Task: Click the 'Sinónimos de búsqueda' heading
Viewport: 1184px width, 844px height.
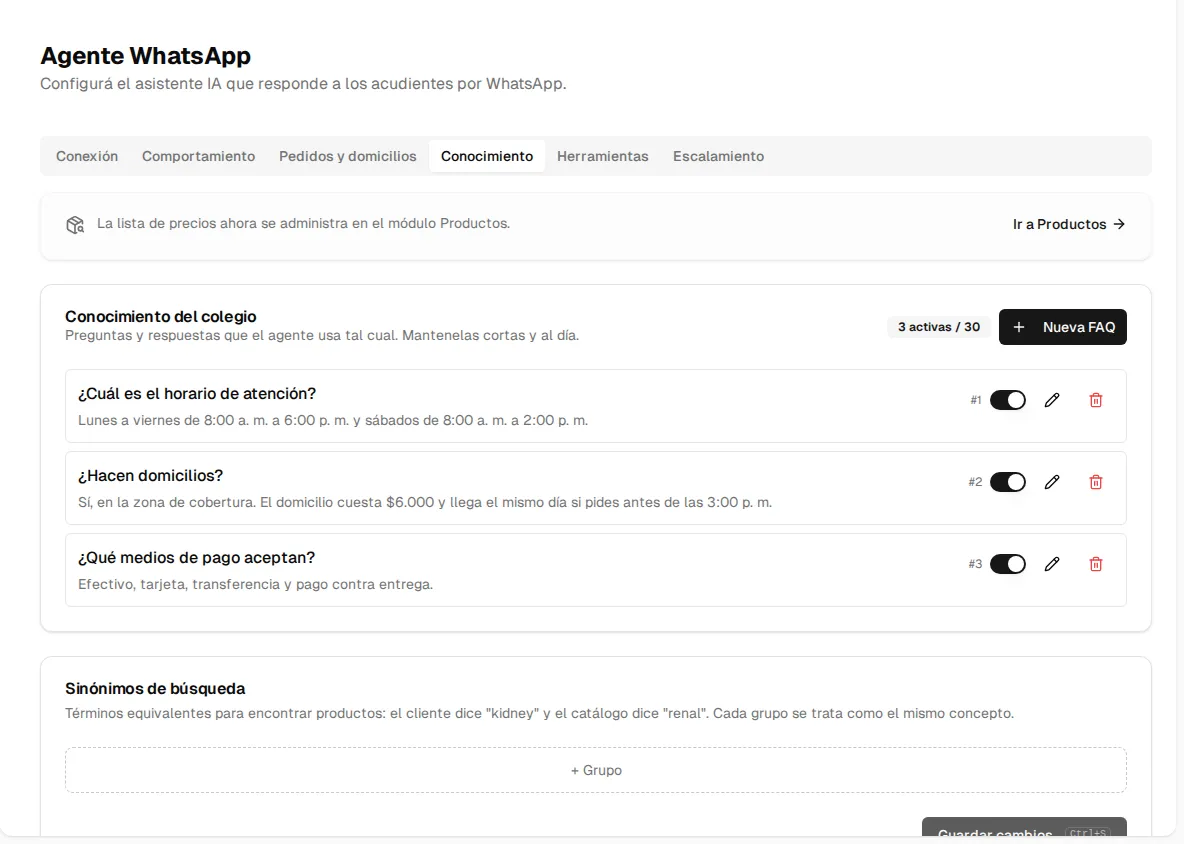Action: pyautogui.click(x=155, y=688)
